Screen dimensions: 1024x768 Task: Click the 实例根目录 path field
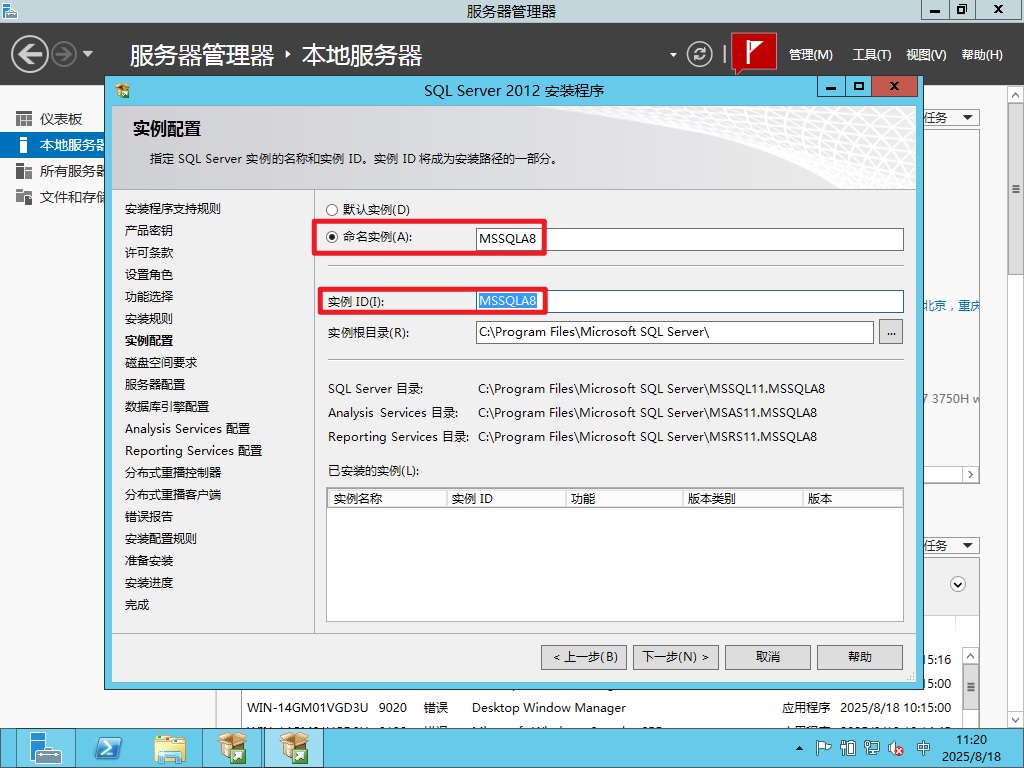coord(675,332)
